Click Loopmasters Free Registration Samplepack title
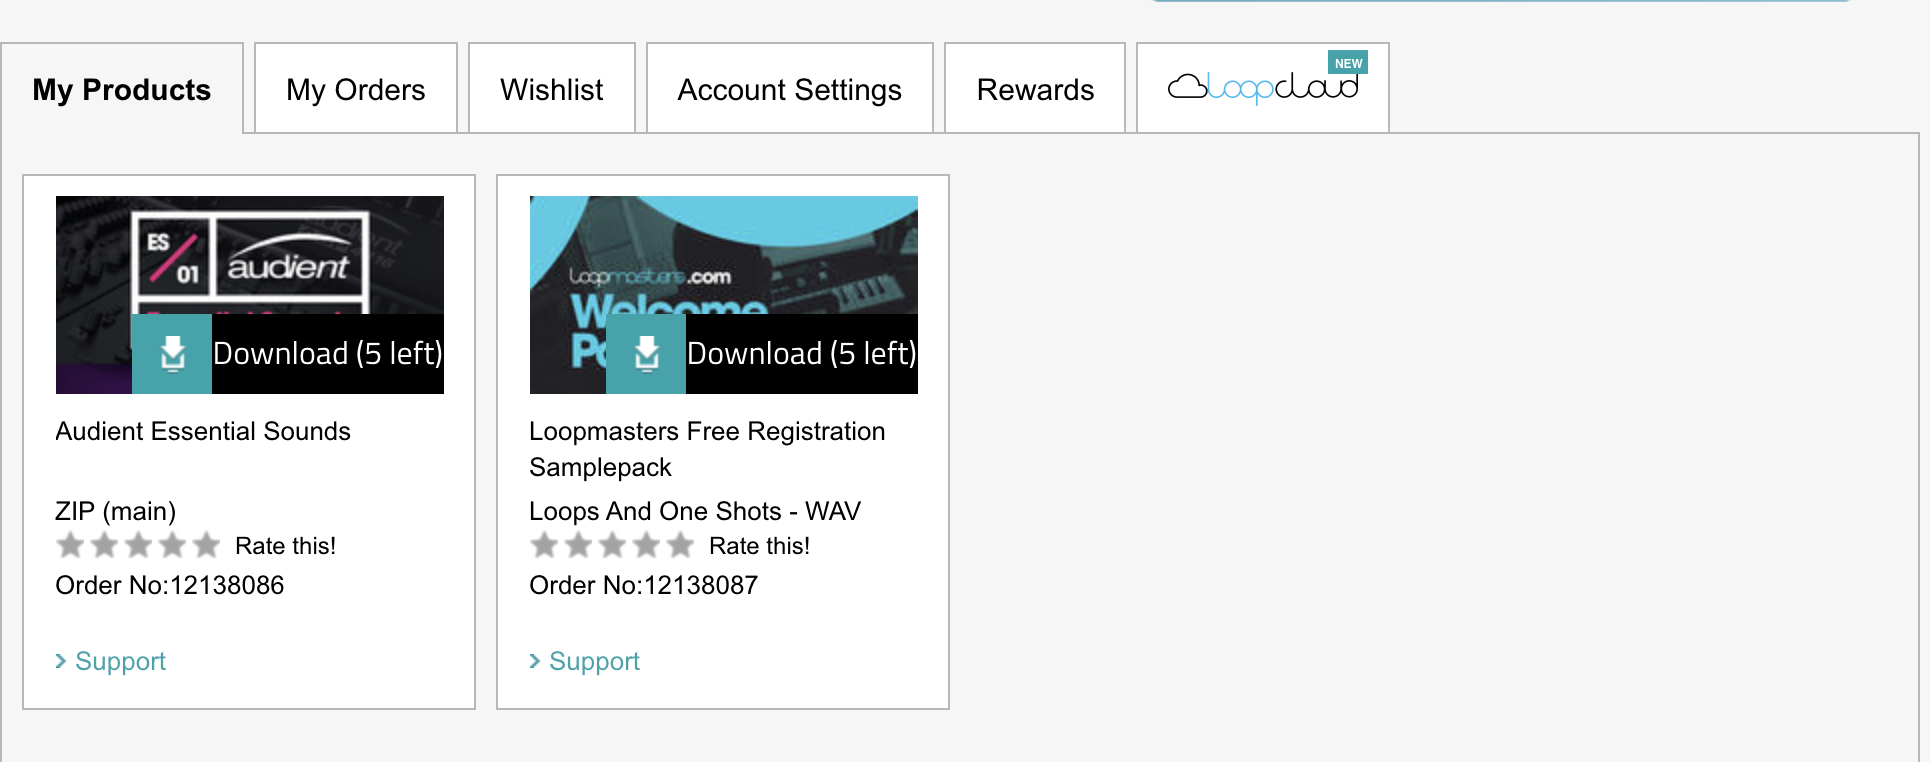 (x=707, y=449)
